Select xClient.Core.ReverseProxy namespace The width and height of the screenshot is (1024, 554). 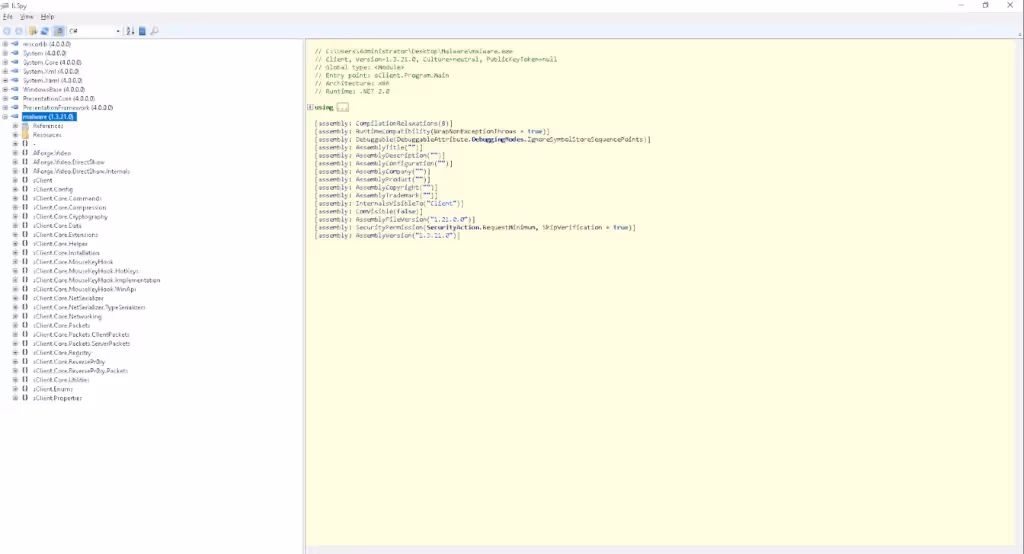point(69,361)
